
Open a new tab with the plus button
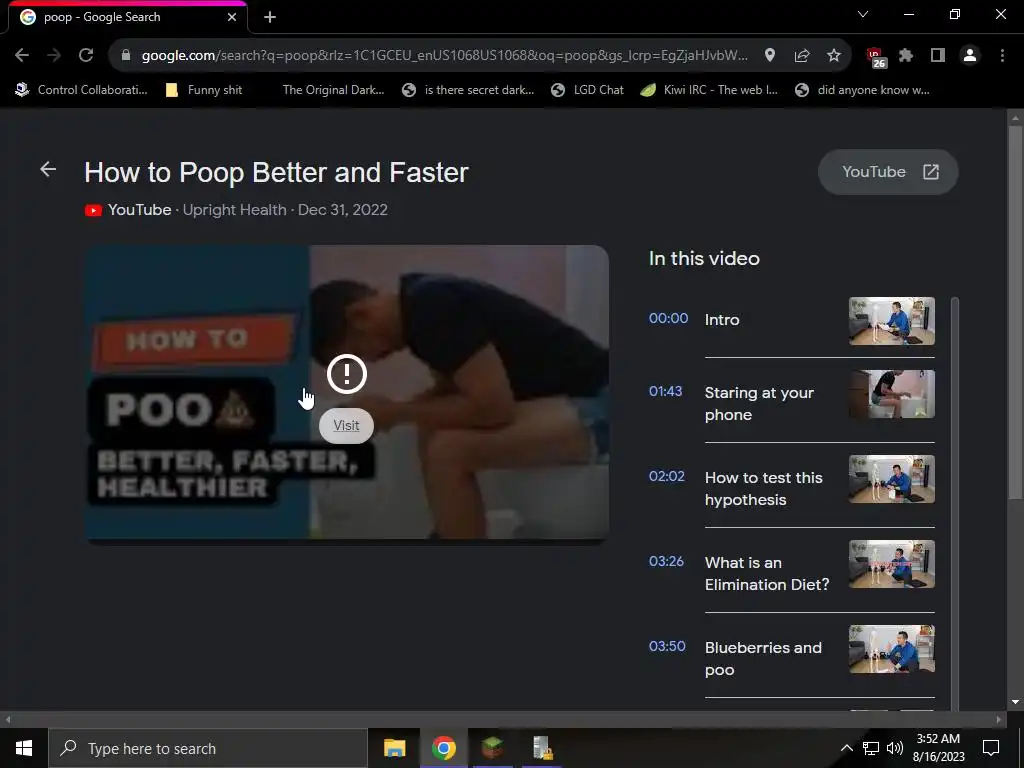[270, 17]
